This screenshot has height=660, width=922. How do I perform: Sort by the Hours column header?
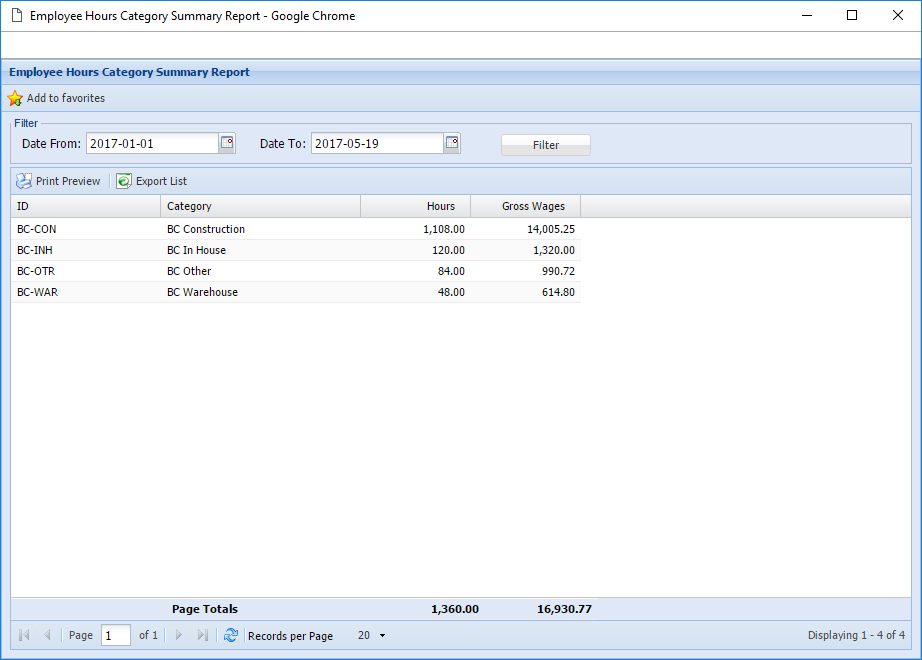[x=415, y=206]
